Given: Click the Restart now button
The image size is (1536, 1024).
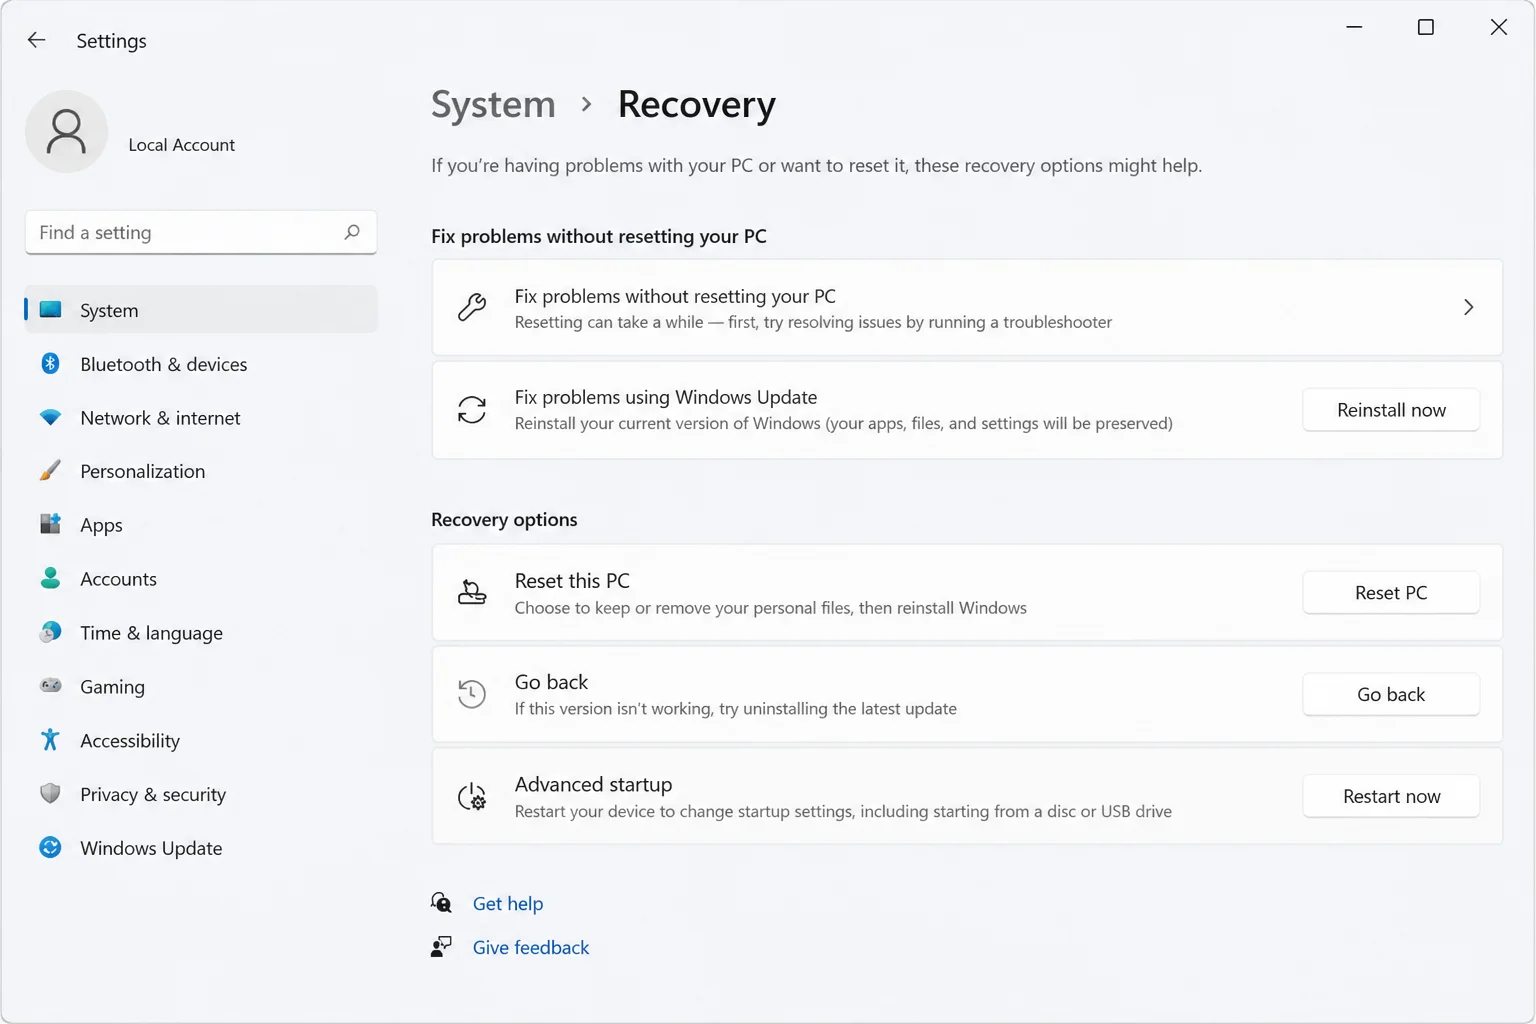Looking at the screenshot, I should click(x=1391, y=796).
